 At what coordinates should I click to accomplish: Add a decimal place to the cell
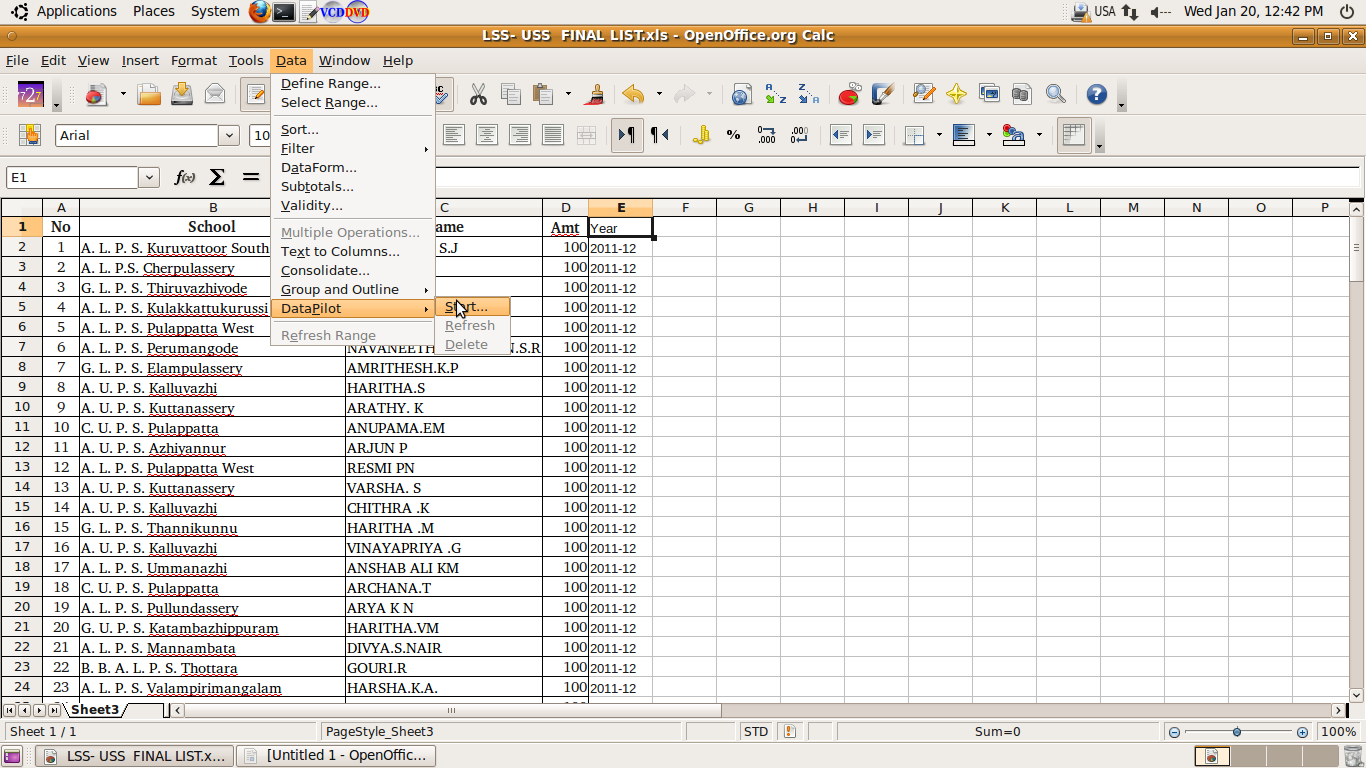pyautogui.click(x=767, y=134)
